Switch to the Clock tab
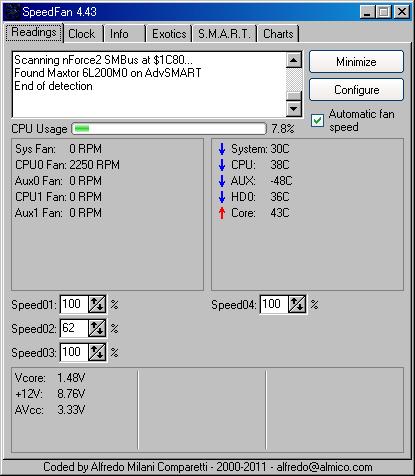Screen dimensions: 415x476 click(83, 34)
